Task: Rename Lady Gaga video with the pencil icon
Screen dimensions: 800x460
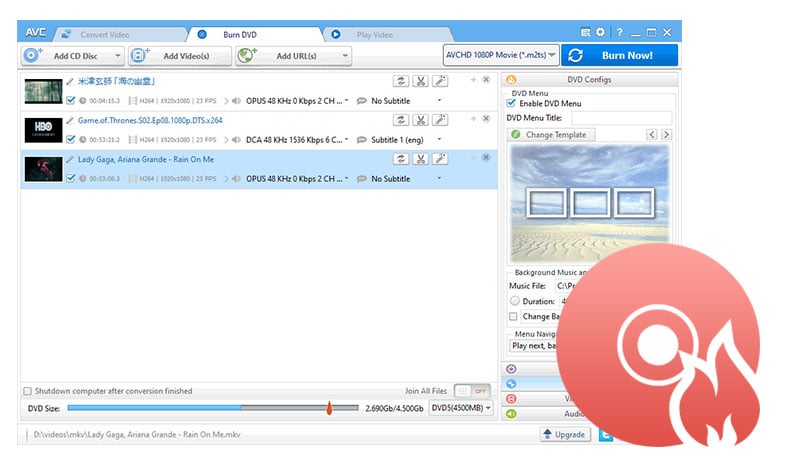Action: (70, 159)
